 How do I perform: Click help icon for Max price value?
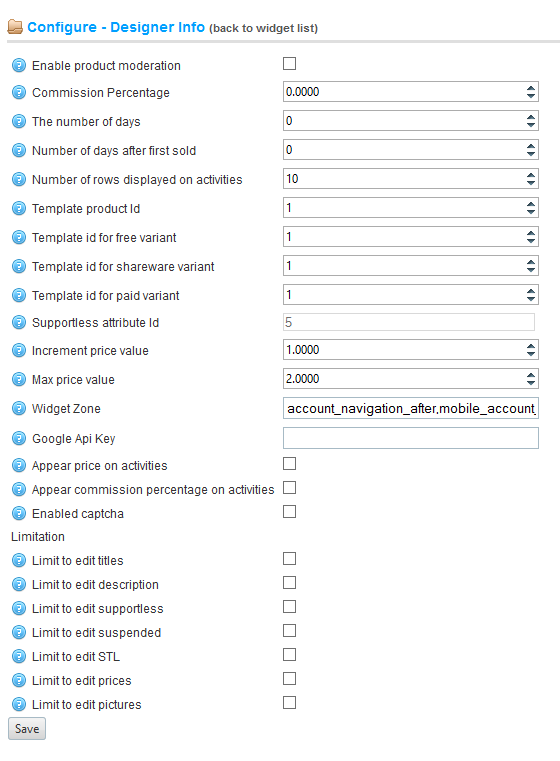click(x=19, y=379)
